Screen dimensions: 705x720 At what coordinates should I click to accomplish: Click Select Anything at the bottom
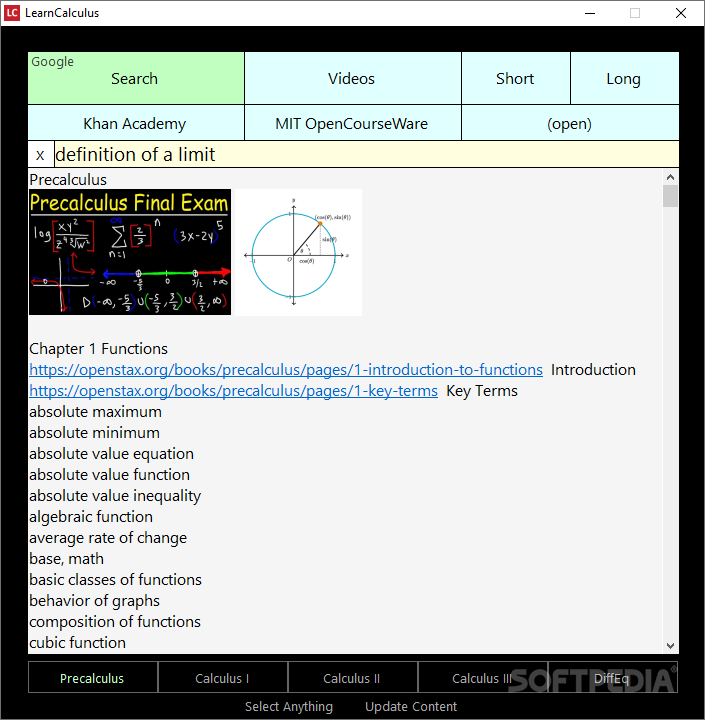pyautogui.click(x=289, y=706)
